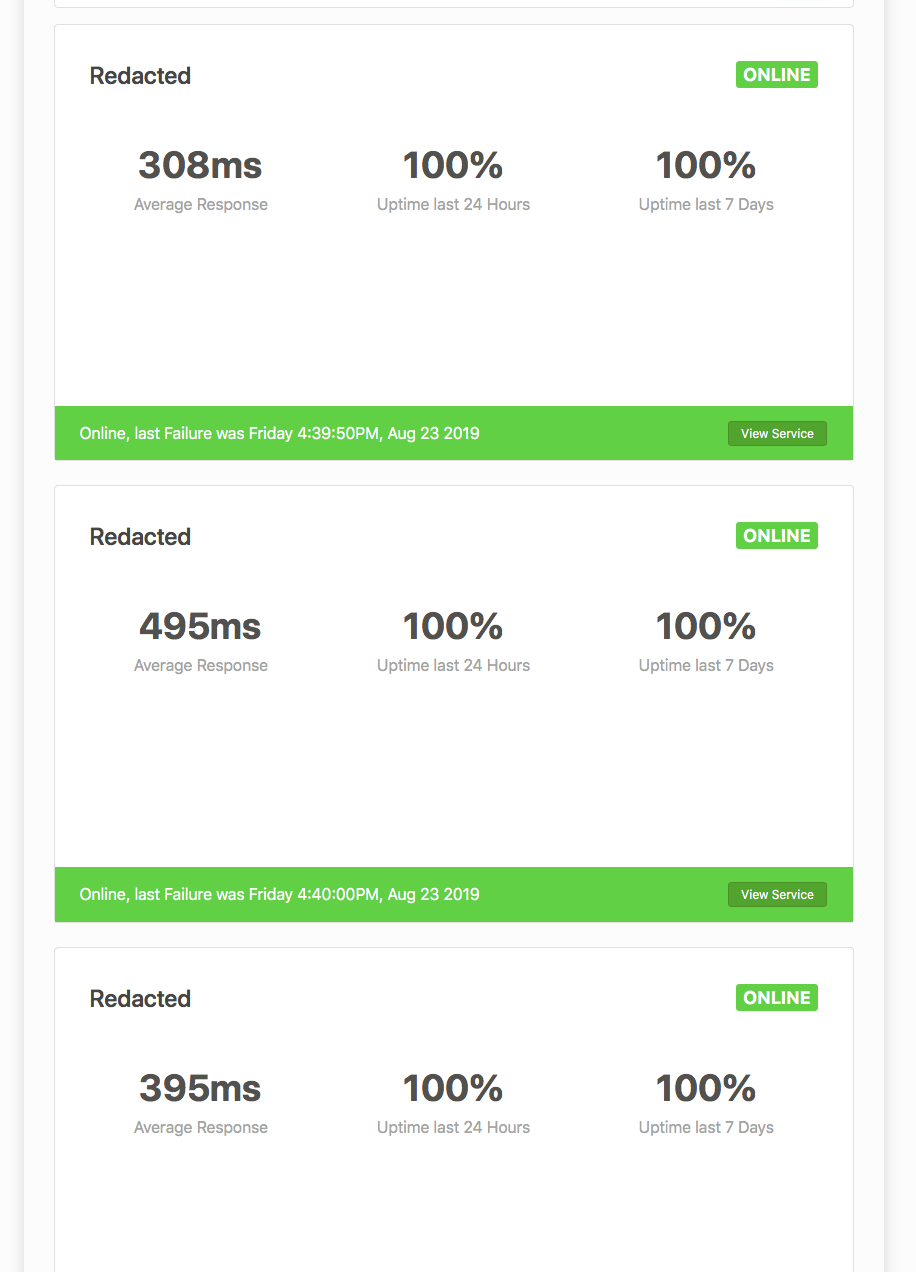Open the second Redacted service title
Image resolution: width=916 pixels, height=1272 pixels.
click(140, 536)
